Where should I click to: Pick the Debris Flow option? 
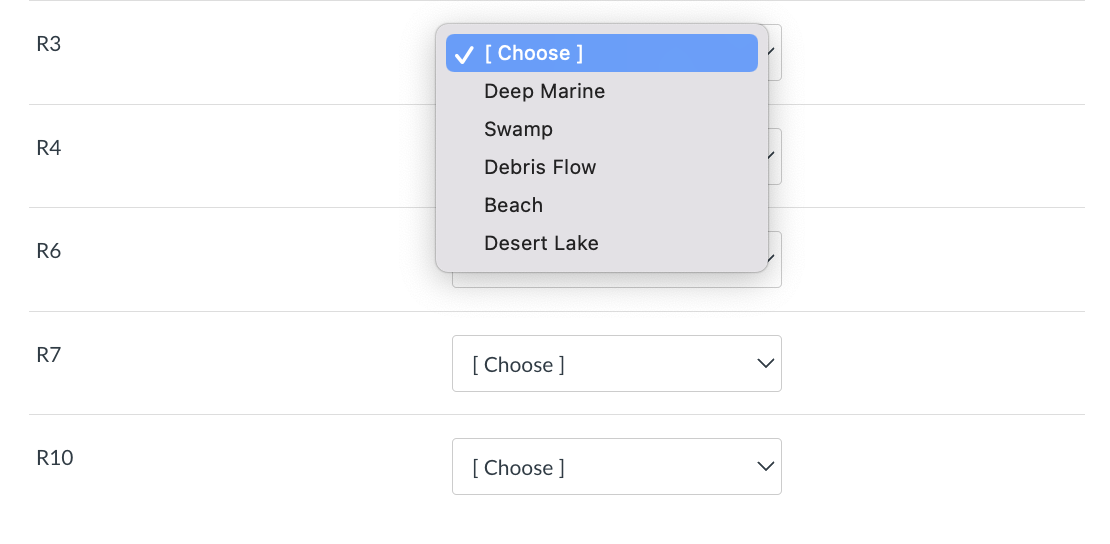[x=540, y=167]
